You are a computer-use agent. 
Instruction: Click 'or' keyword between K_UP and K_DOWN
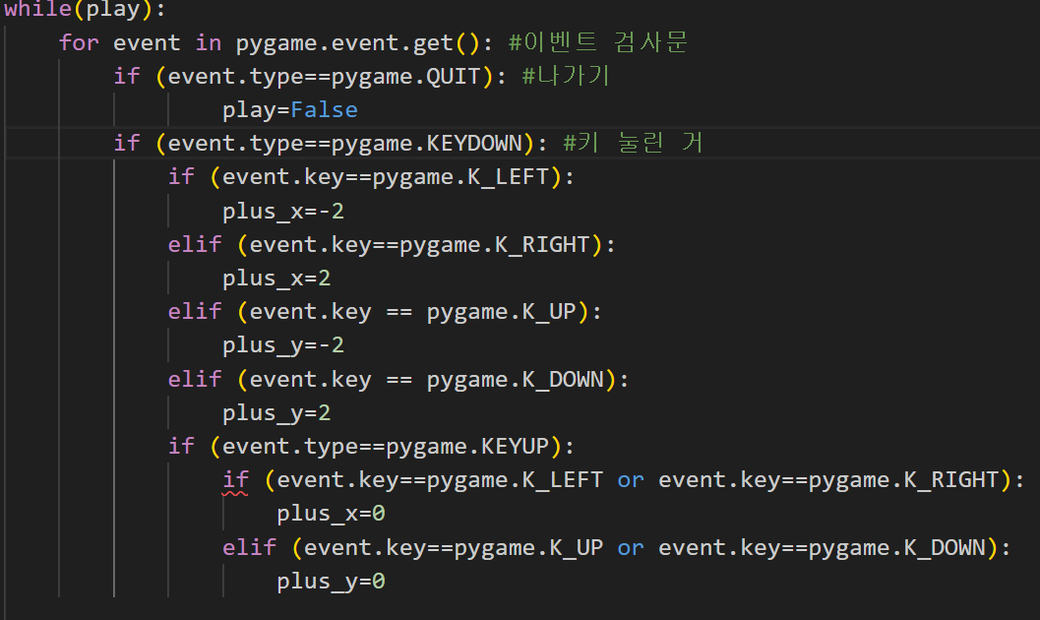(x=630, y=548)
